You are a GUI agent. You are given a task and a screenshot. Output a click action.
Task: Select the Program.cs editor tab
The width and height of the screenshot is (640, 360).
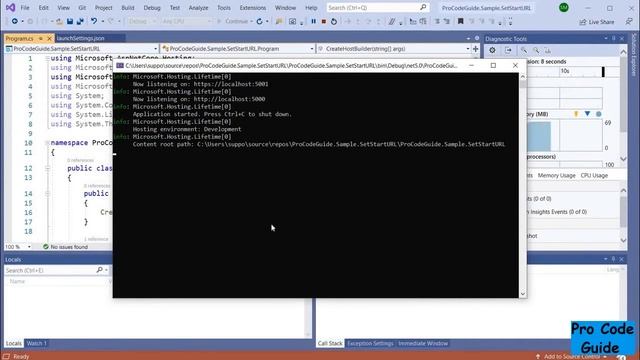20,38
